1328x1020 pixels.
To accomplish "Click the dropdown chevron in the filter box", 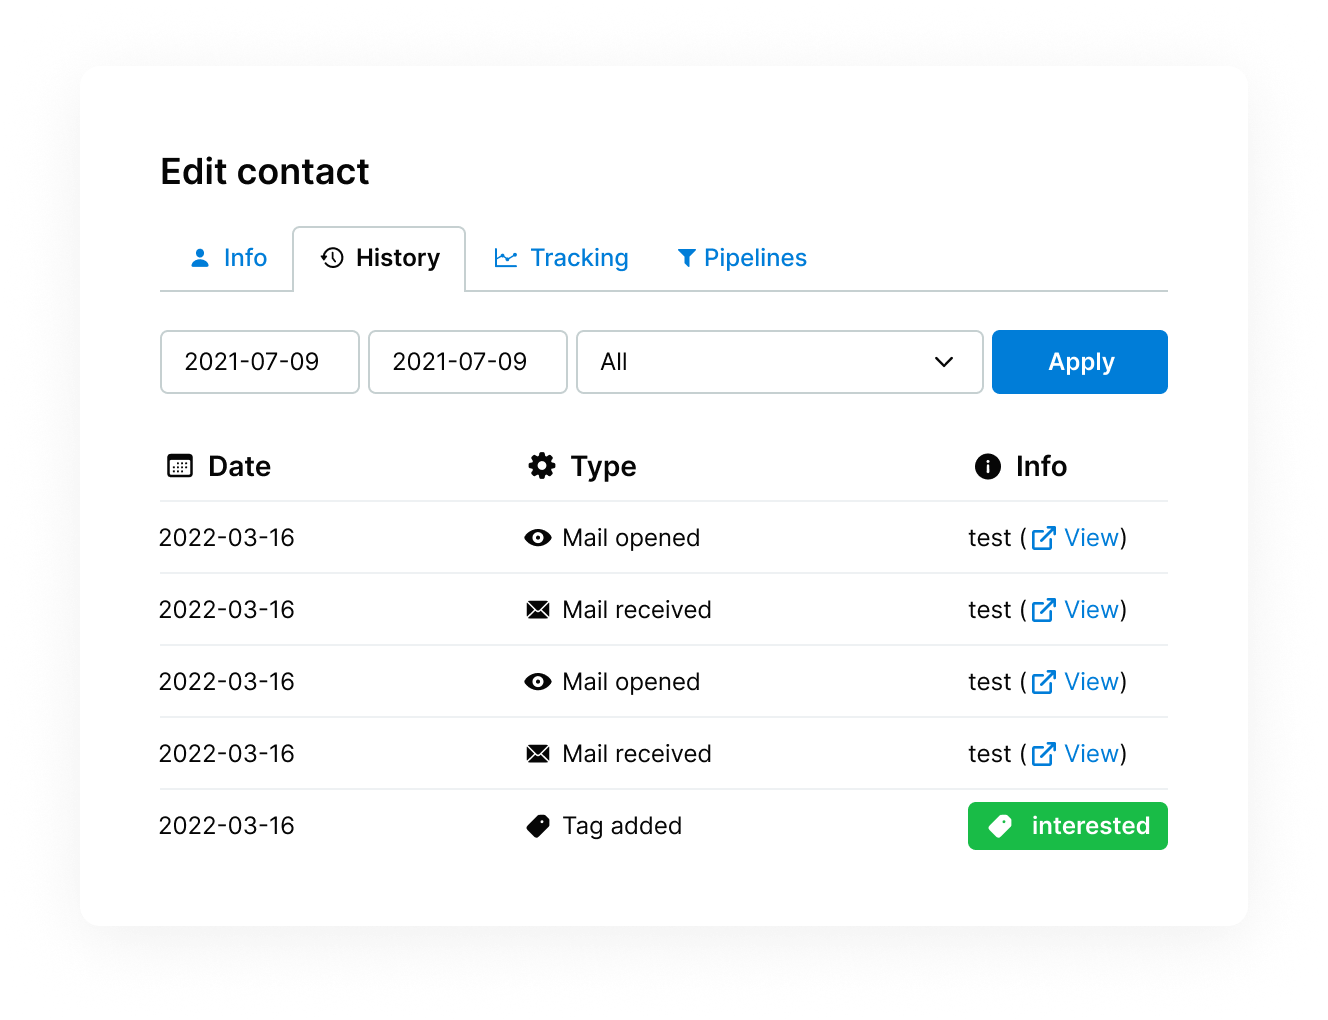I will [x=943, y=362].
